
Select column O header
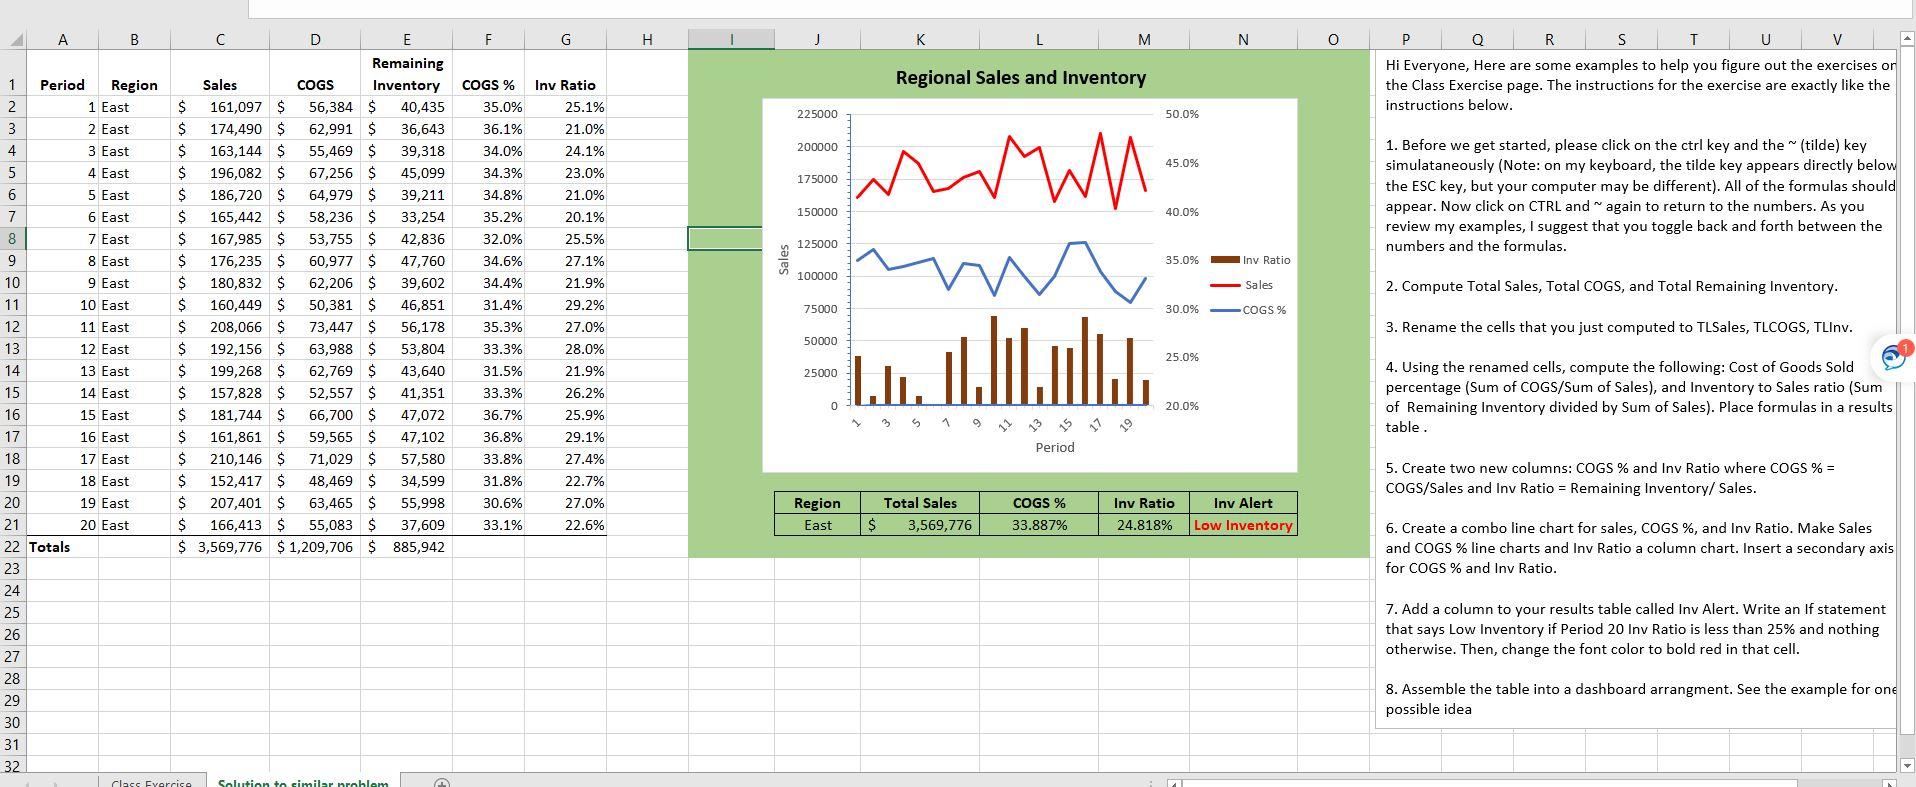coord(1332,40)
